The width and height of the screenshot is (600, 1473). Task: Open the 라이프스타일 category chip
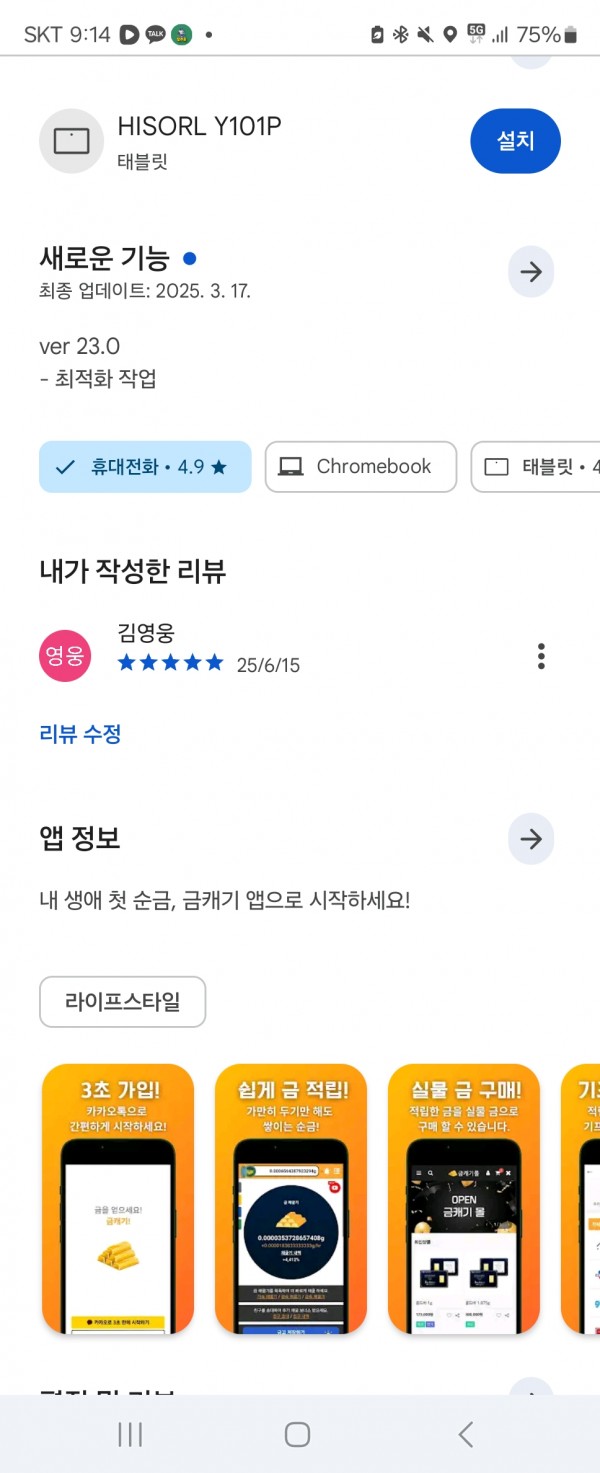123,1002
